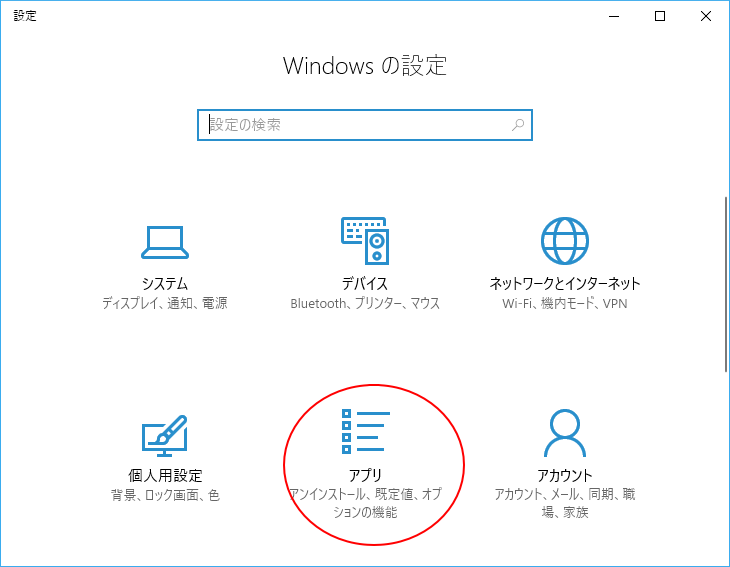Viewport: 730px width, 567px height.
Task: Open the アカウント person icon
Action: [565, 433]
